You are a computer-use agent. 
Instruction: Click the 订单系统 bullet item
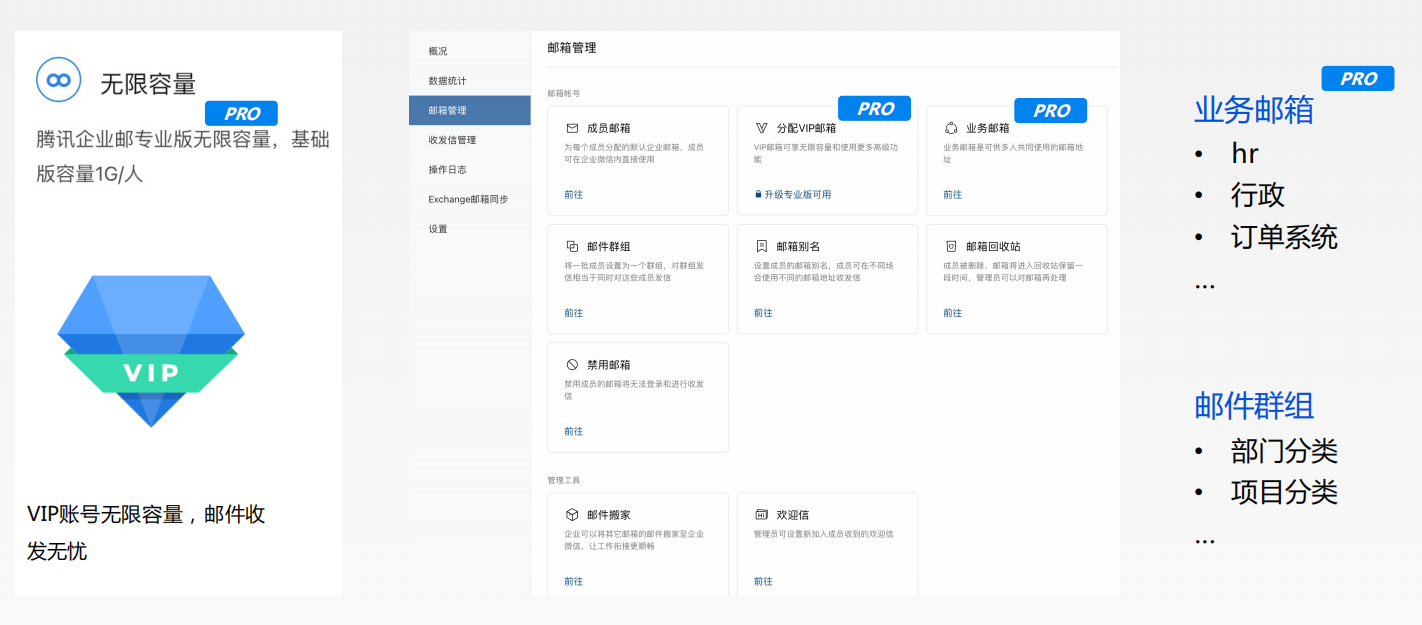pos(1284,237)
